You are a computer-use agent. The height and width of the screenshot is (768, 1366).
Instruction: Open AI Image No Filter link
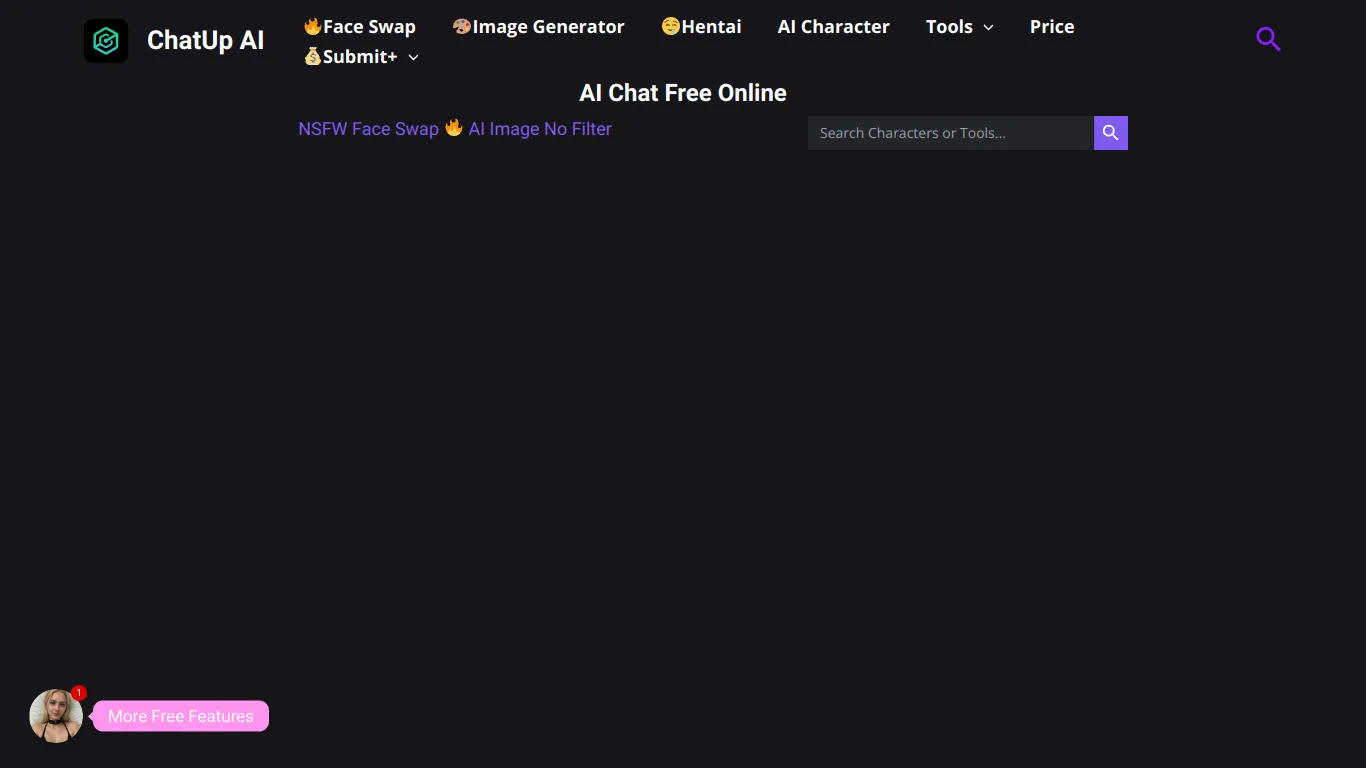[x=540, y=129]
